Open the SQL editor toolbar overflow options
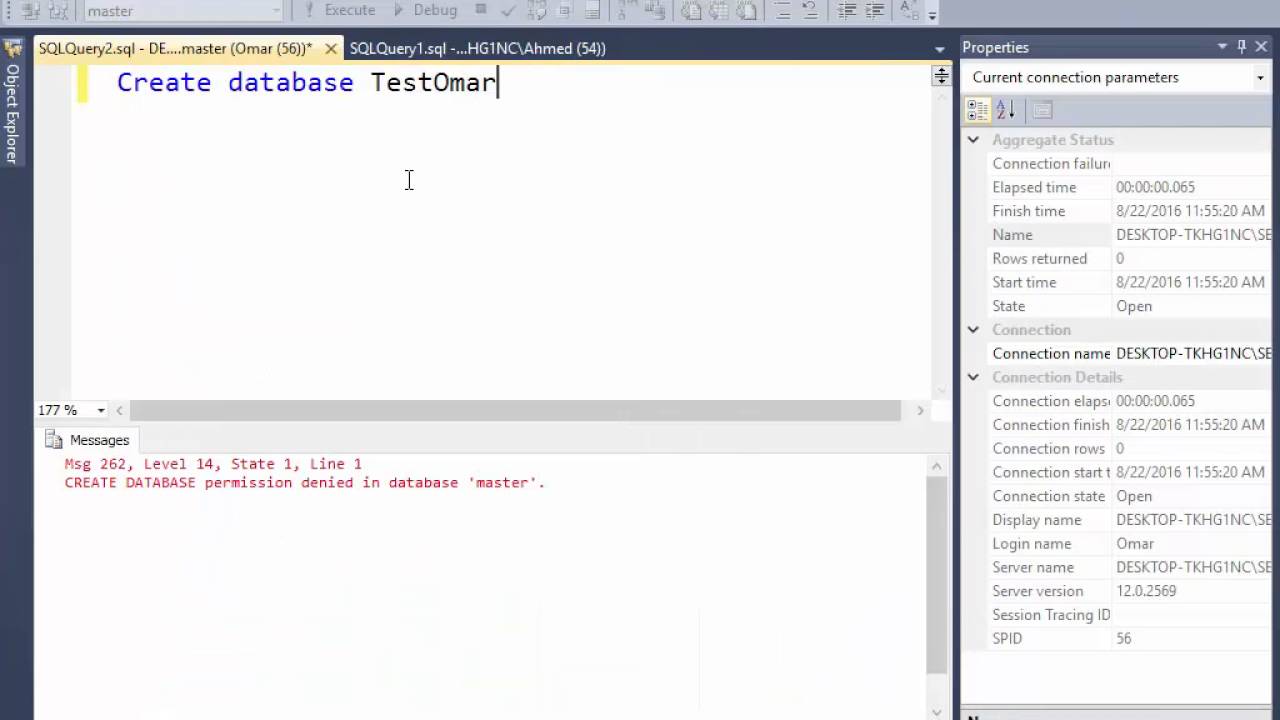The image size is (1280, 720). point(932,14)
